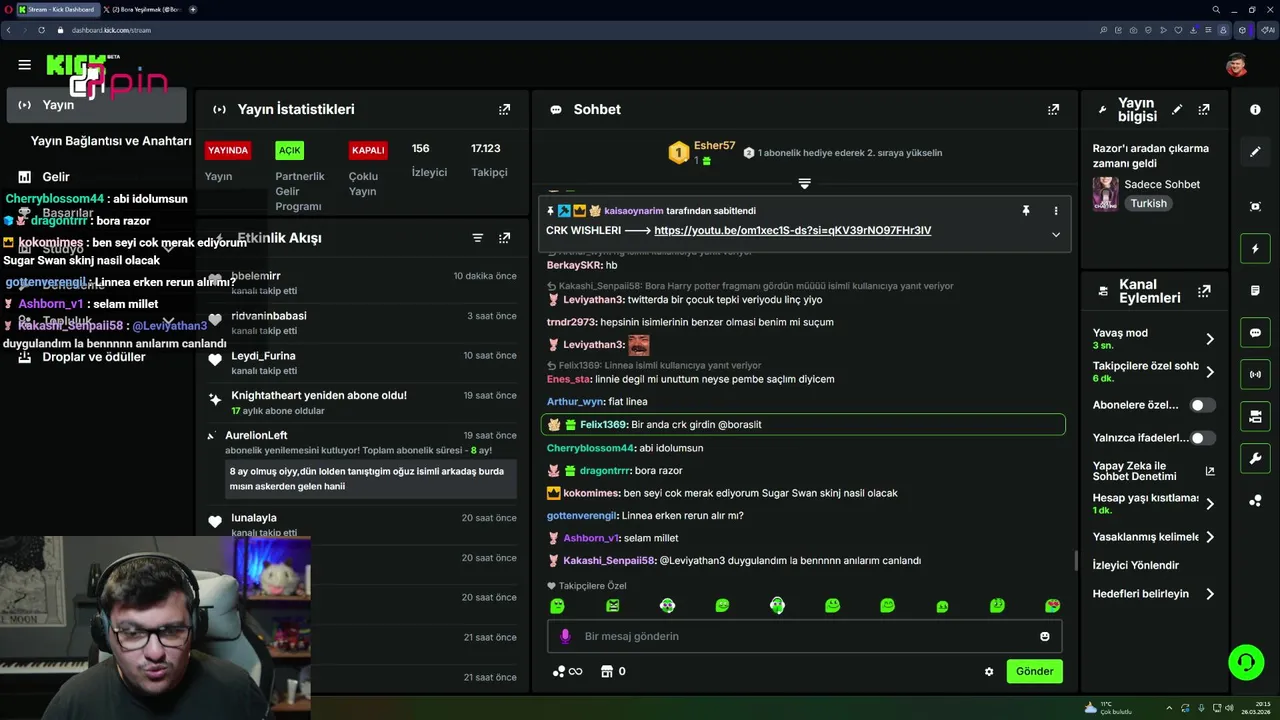Open Droplar ve ödüller menu item
Viewport: 1280px width, 720px height.
[x=94, y=357]
